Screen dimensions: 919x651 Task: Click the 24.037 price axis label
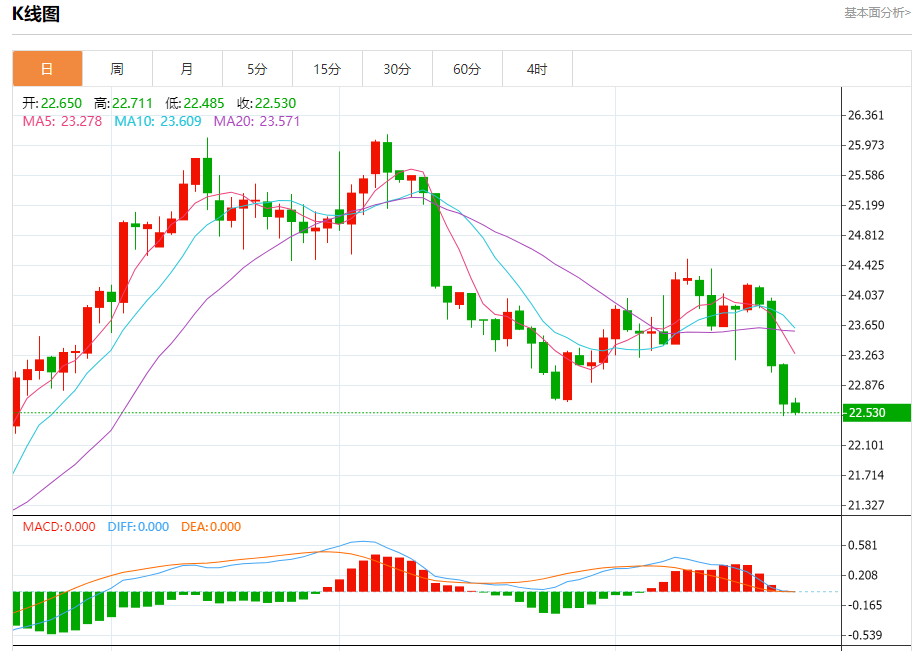click(866, 295)
